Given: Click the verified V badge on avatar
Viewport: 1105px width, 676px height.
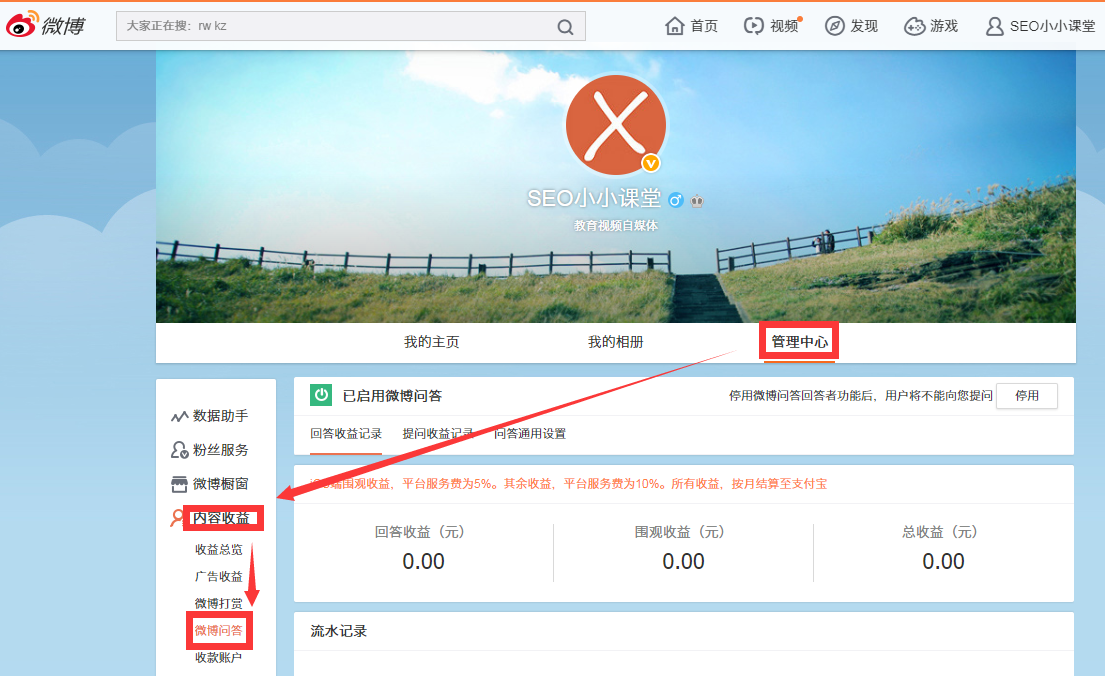Looking at the screenshot, I should click(x=650, y=164).
